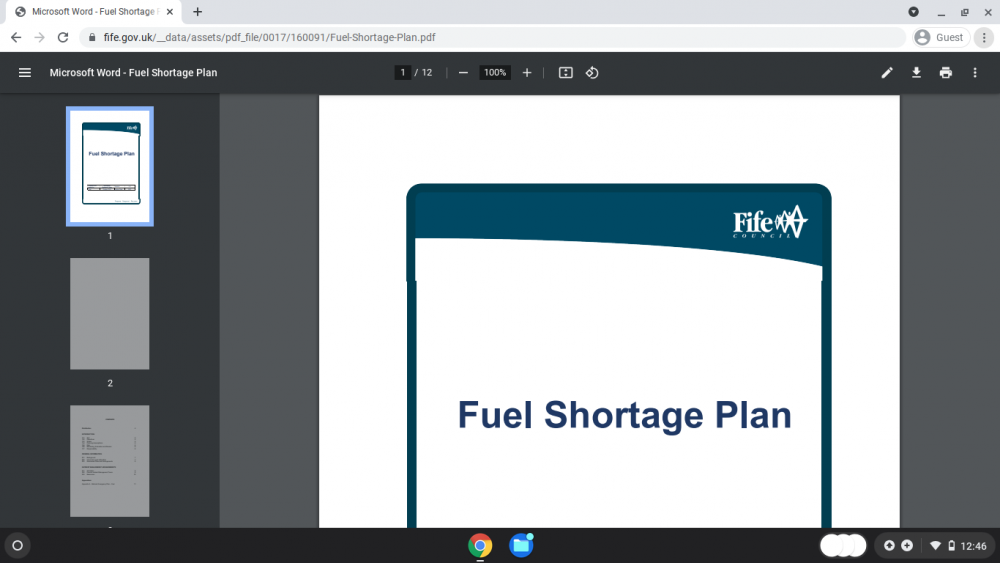This screenshot has height=563, width=1000.
Task: Rotate the document counterclockwise
Action: coord(592,73)
